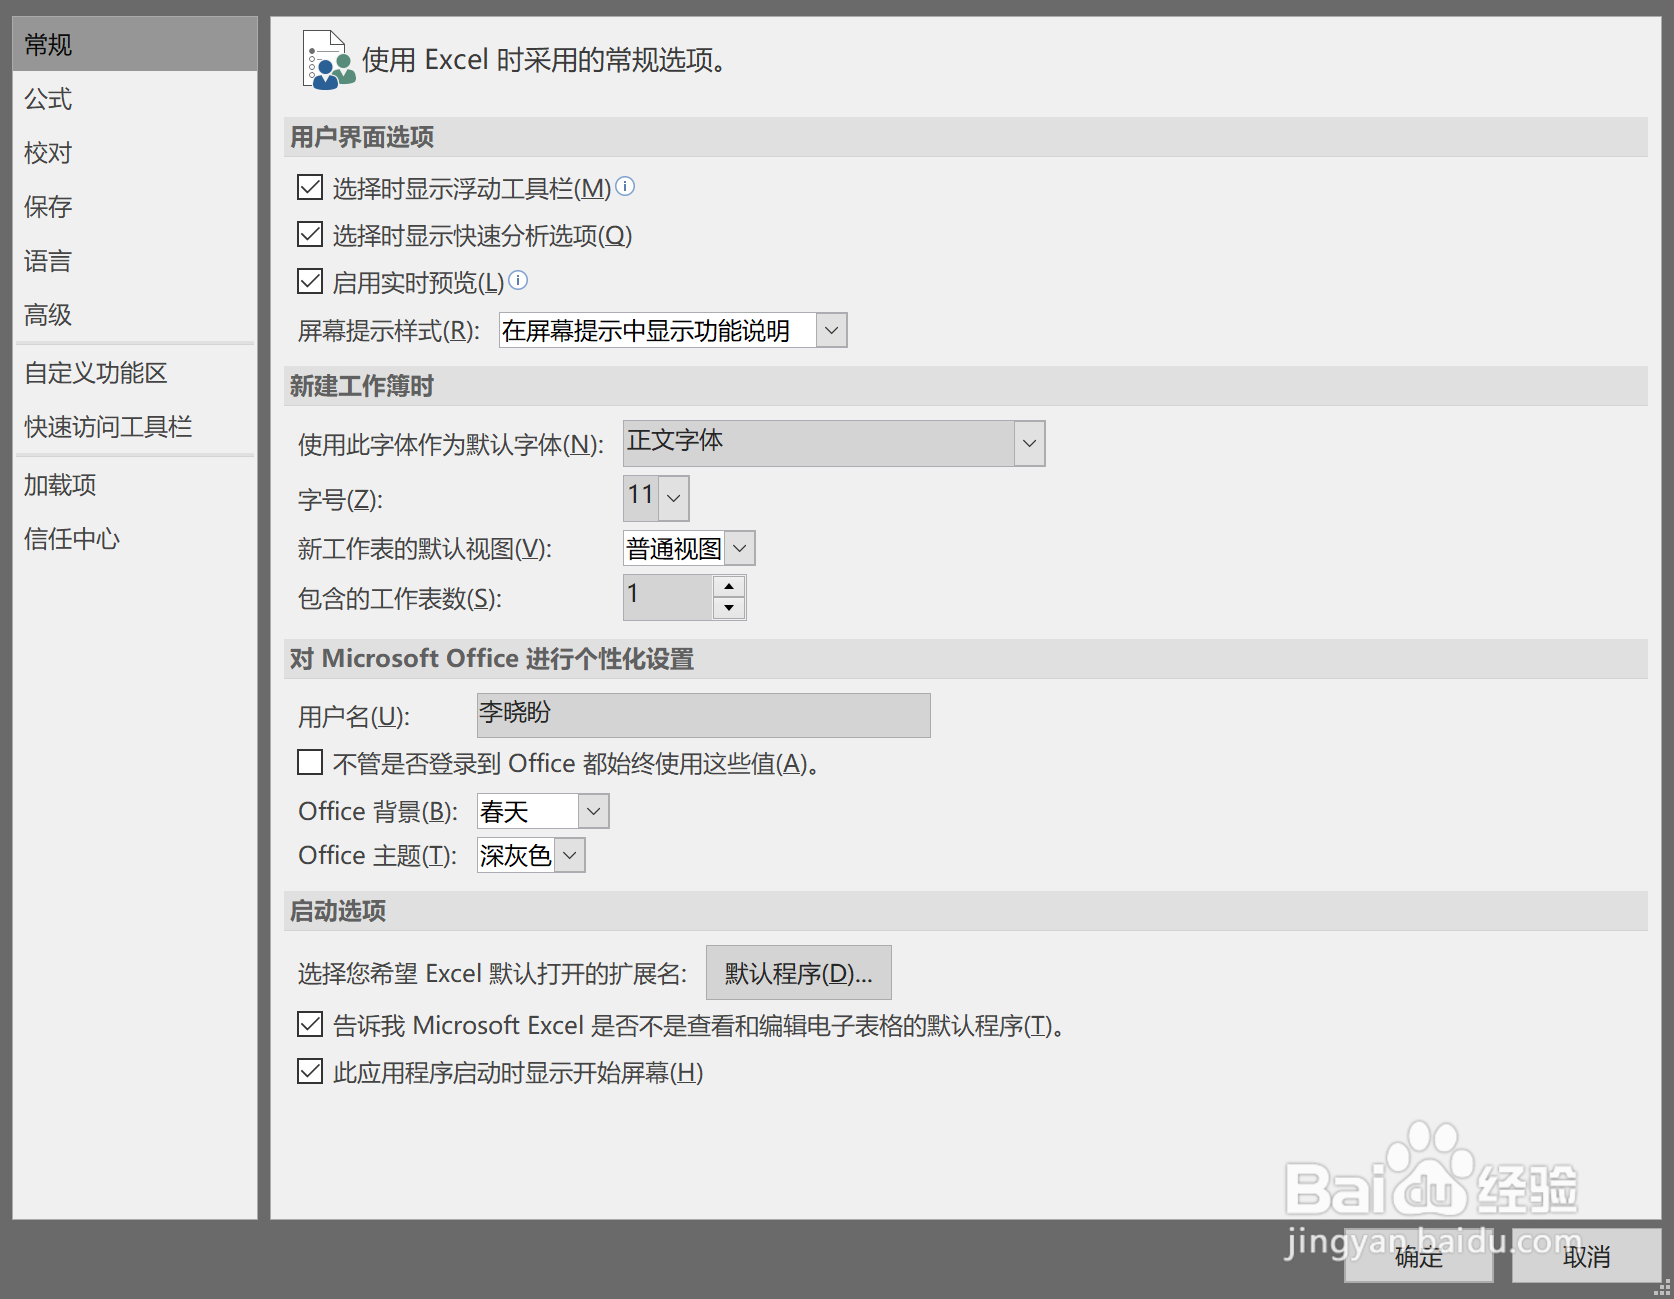This screenshot has height=1299, width=1674.
Task: Open the 快速访问工具栏 category
Action: pos(135,426)
